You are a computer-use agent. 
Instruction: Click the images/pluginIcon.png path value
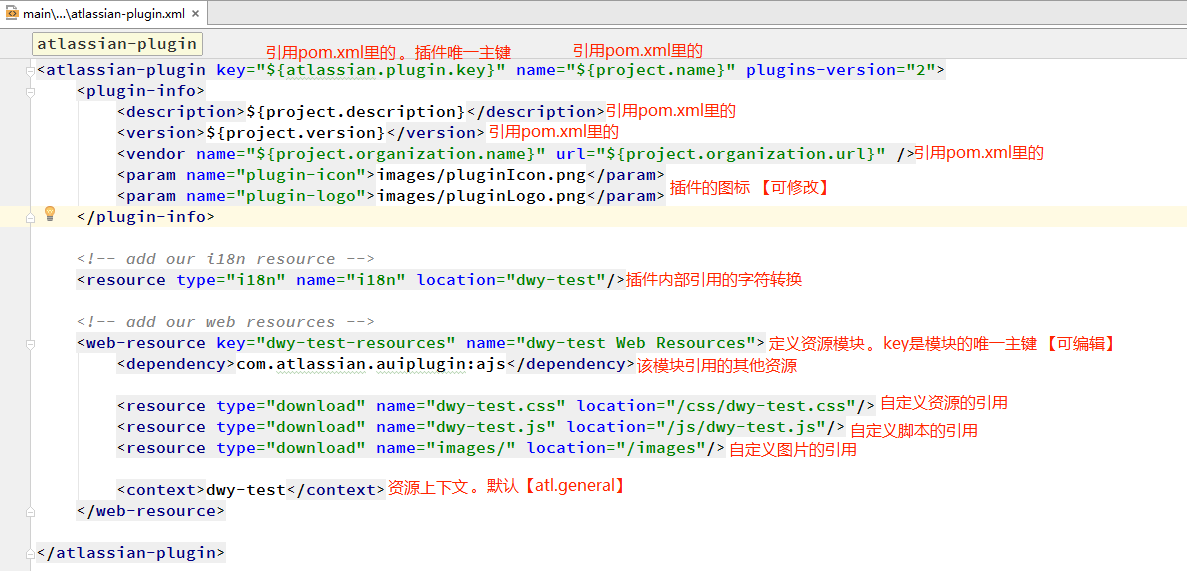(480, 175)
